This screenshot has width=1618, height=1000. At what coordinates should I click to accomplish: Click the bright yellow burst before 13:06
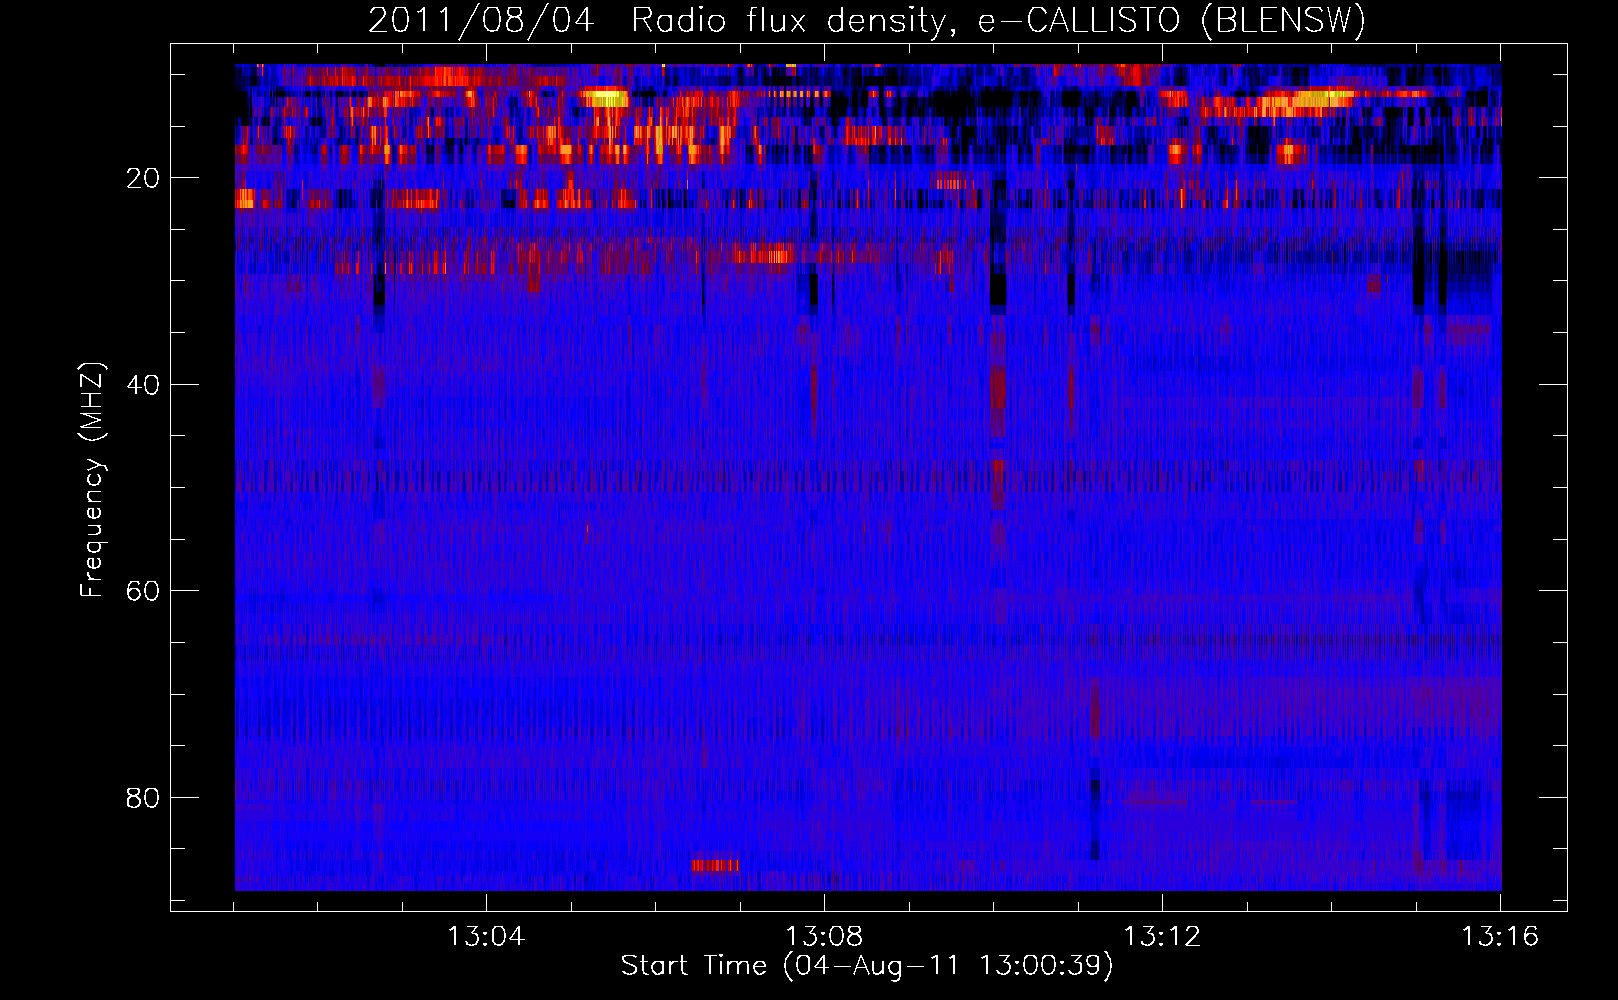tap(604, 98)
